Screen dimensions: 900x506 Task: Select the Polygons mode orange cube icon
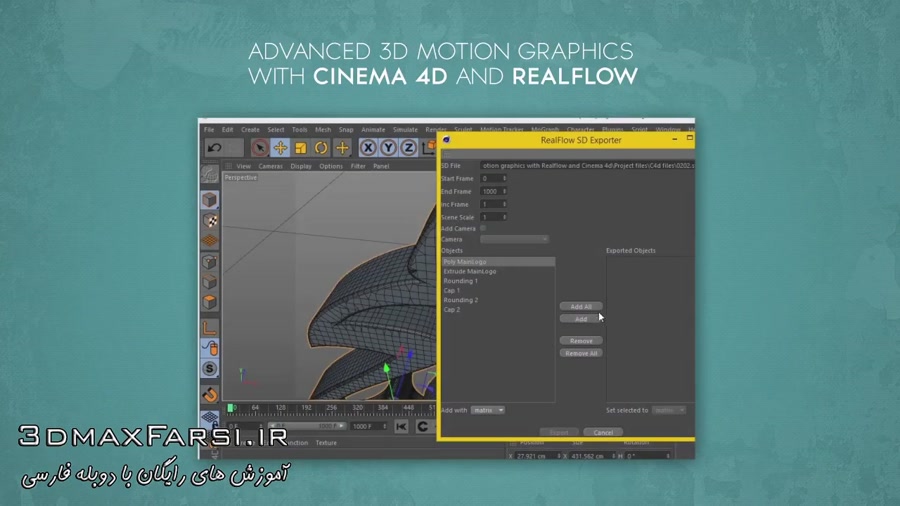pyautogui.click(x=210, y=302)
